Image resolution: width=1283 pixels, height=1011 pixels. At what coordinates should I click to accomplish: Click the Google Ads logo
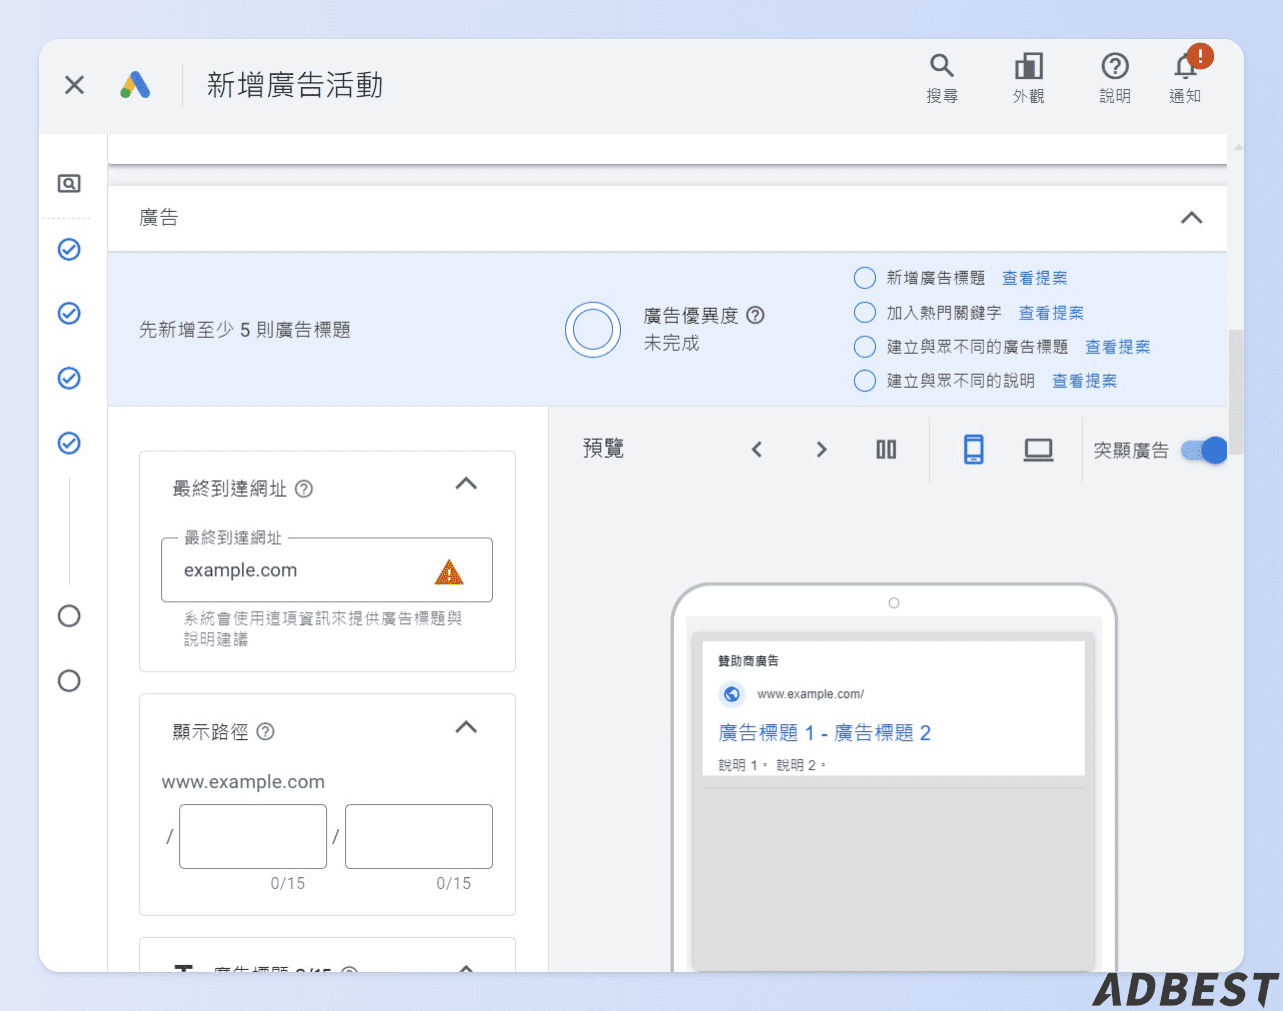click(x=136, y=84)
